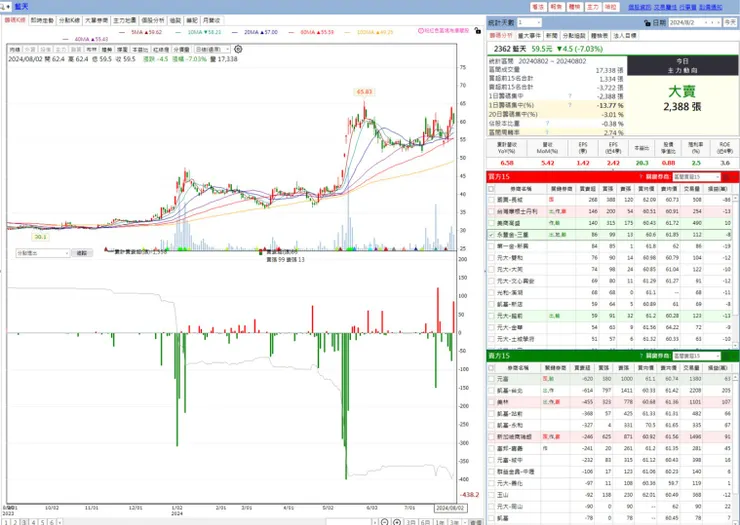Check the 新加坡商瑞銀 seller row checkbox
This screenshot has height=525, width=740.
coord(491,437)
